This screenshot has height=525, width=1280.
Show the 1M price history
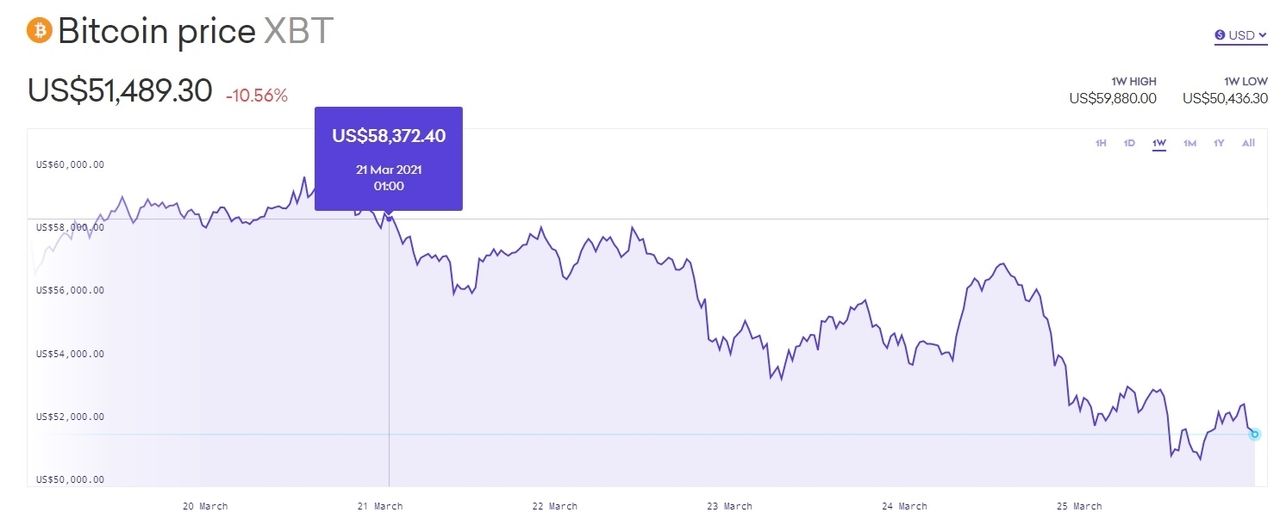pyautogui.click(x=1190, y=143)
